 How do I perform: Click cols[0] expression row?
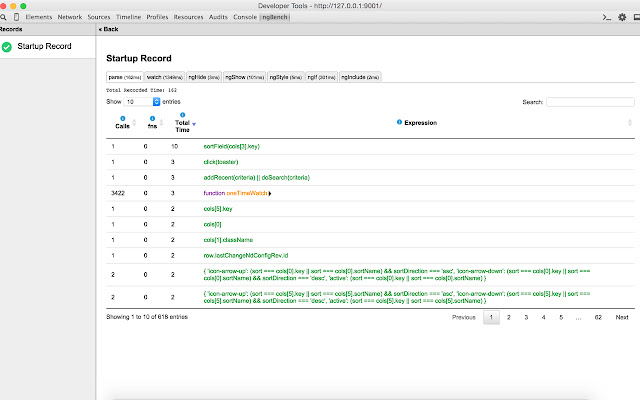pos(212,224)
